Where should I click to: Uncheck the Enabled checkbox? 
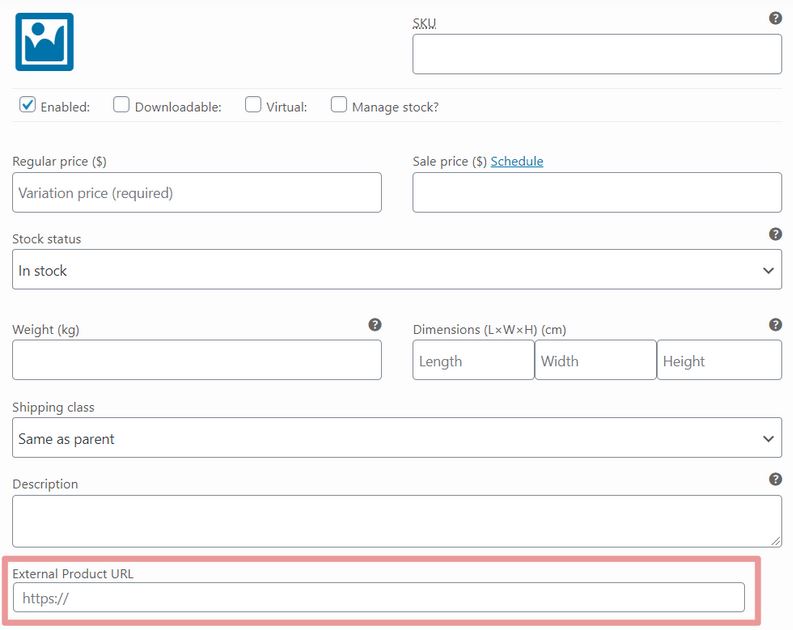tap(27, 105)
